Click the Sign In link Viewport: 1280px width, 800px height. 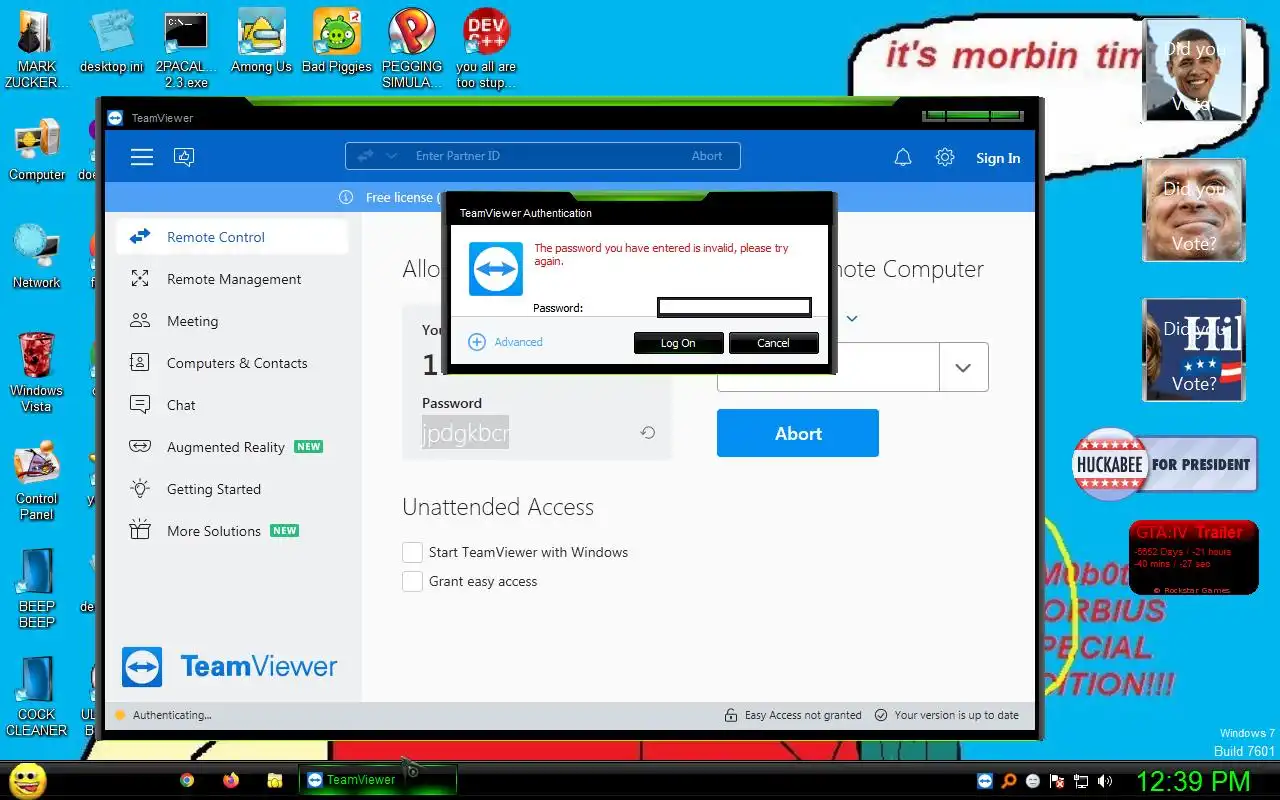pos(998,158)
